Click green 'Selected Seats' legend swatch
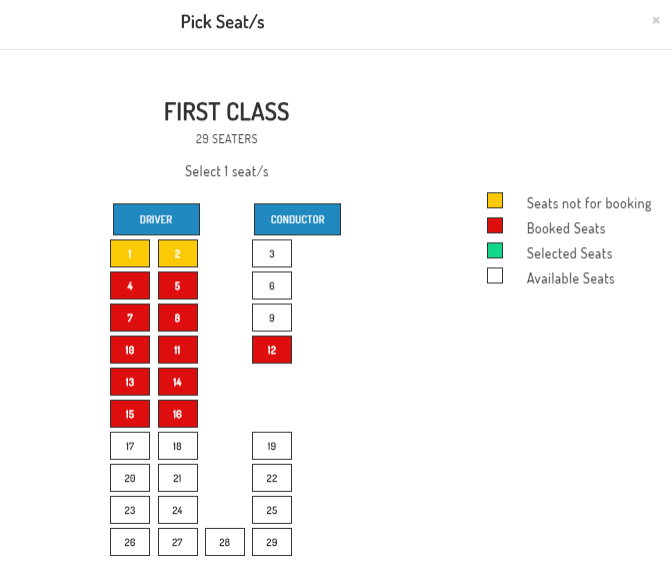 [495, 251]
